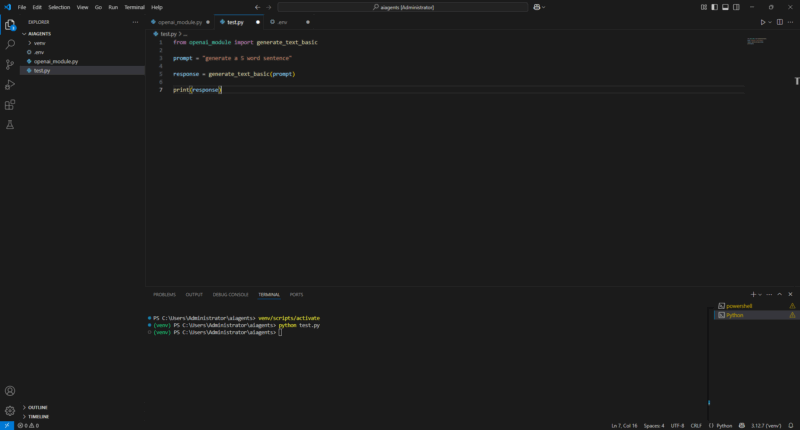Screen dimensions: 800x430
Task: Switch to the PORTS panel tab
Action: coord(296,294)
